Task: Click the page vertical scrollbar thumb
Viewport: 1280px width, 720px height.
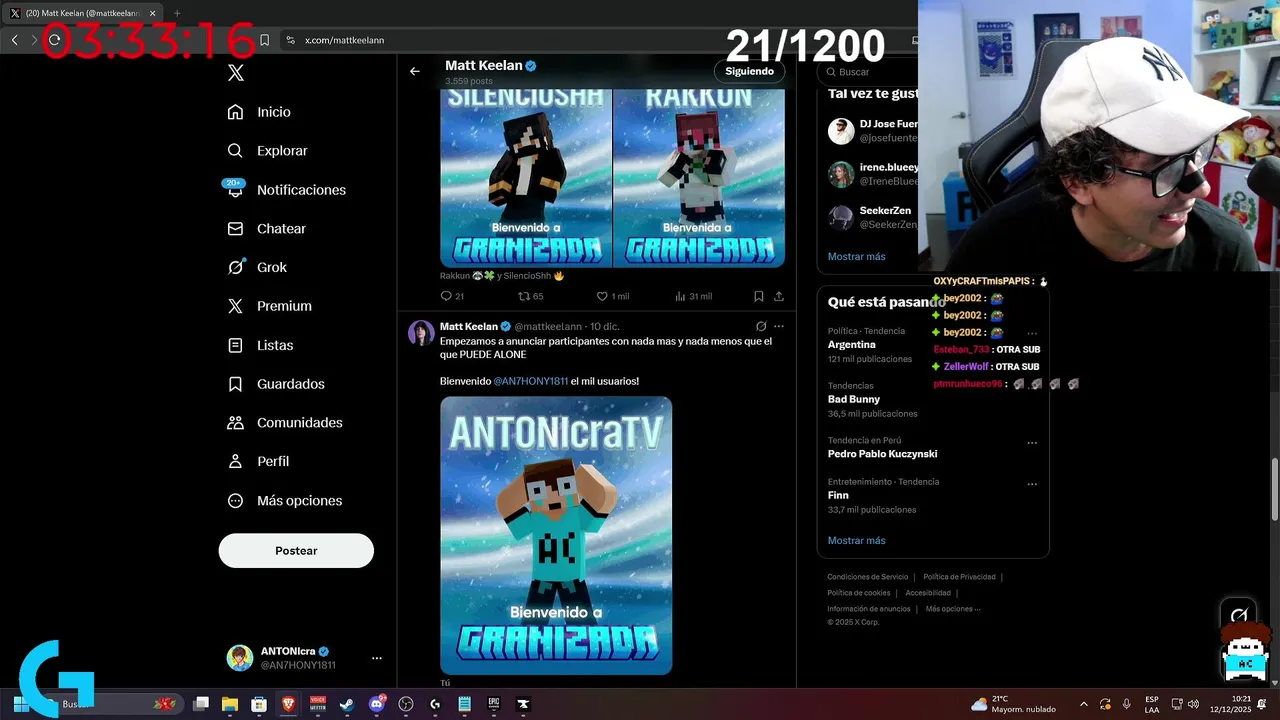Action: pos(1274,490)
